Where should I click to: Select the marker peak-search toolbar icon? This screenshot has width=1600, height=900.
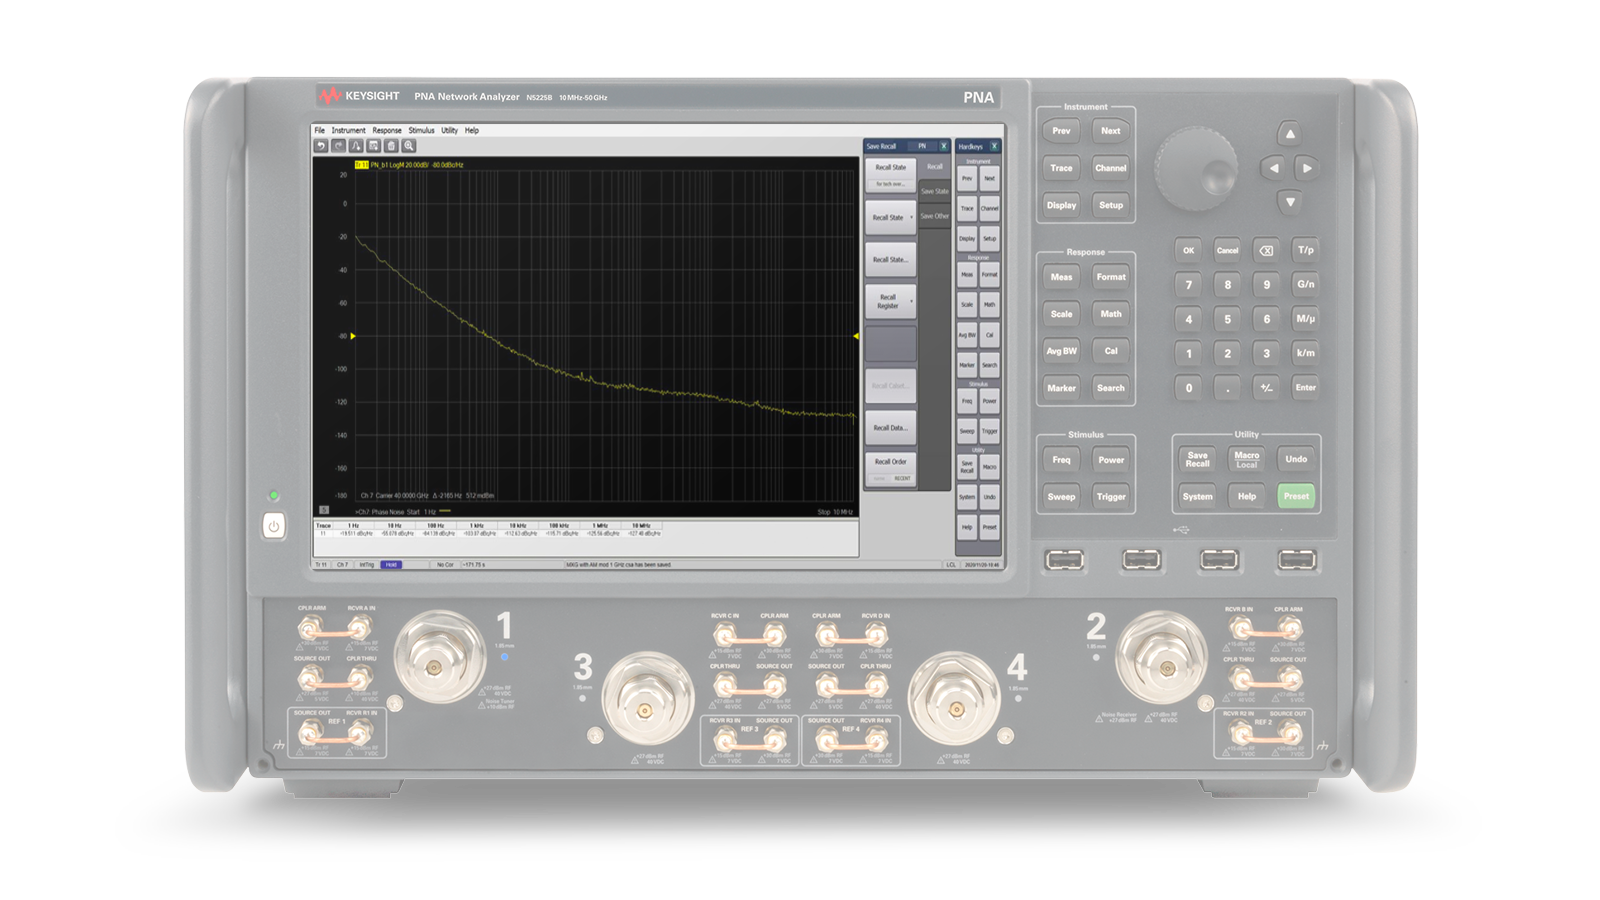357,147
